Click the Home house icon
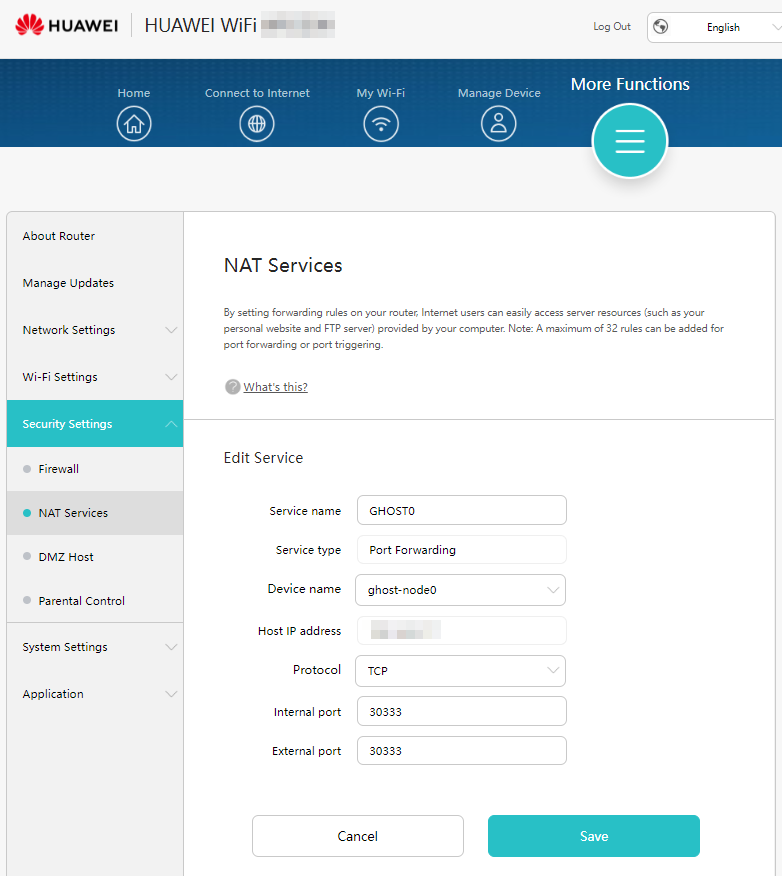The height and width of the screenshot is (876, 782). tap(134, 124)
